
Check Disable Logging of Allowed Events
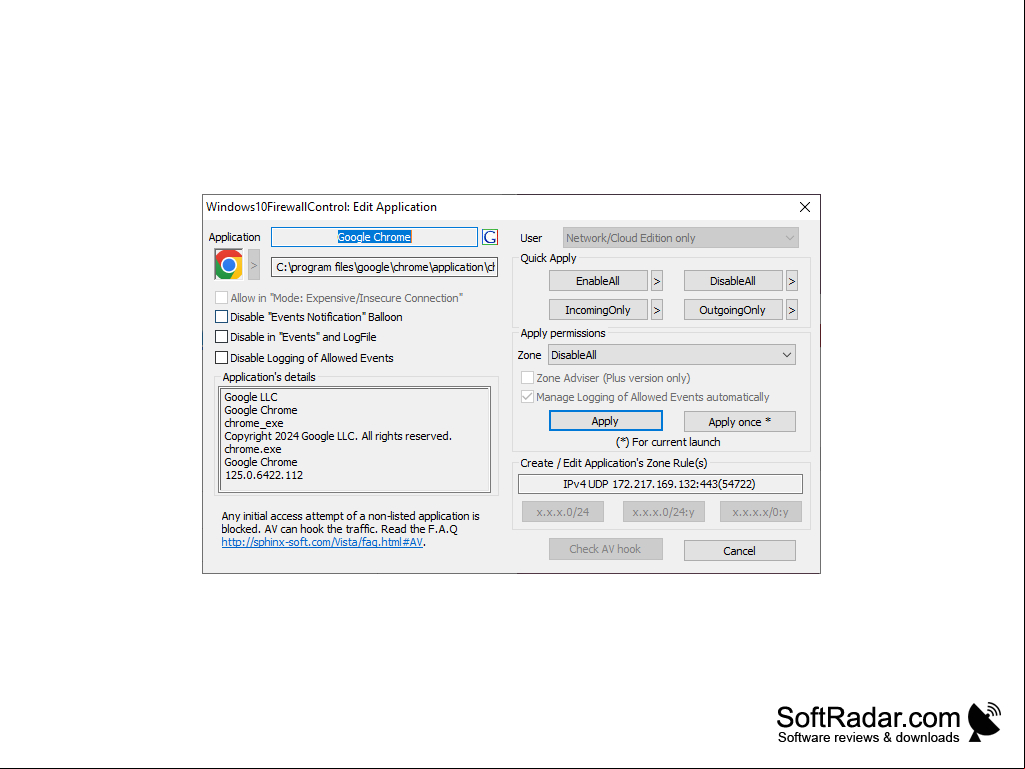click(222, 358)
